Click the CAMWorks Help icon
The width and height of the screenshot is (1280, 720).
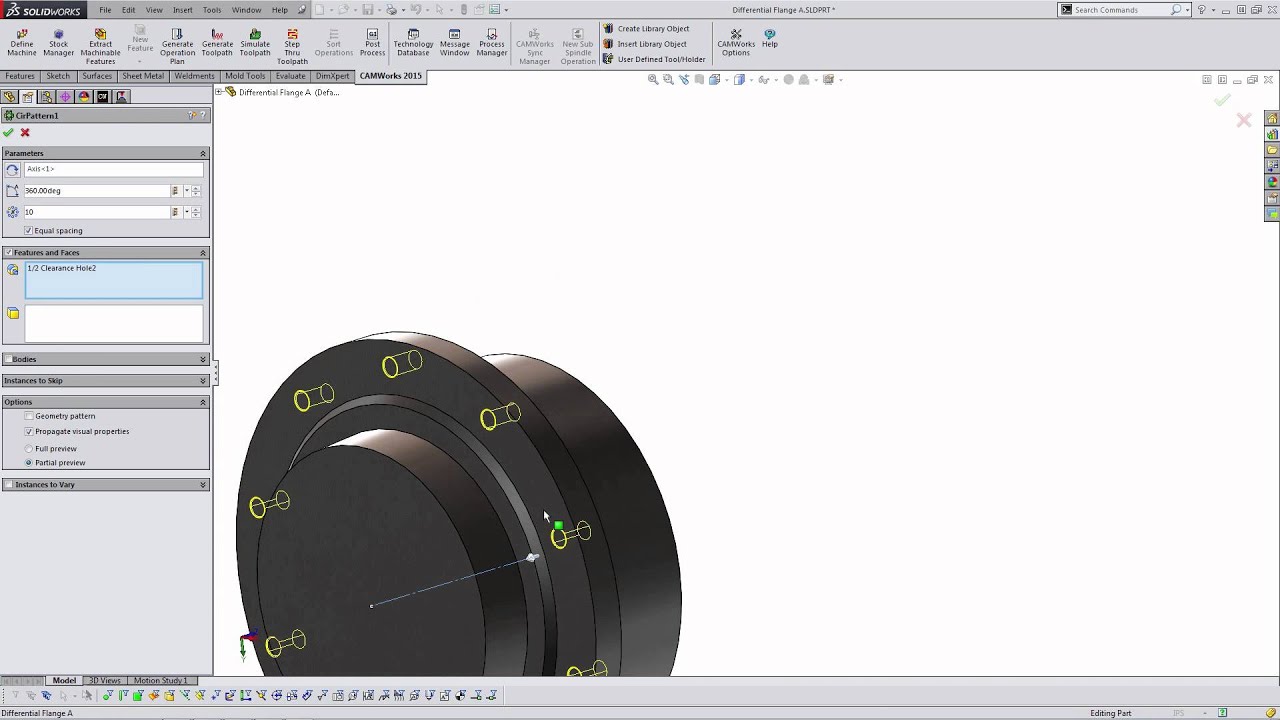pyautogui.click(x=769, y=38)
